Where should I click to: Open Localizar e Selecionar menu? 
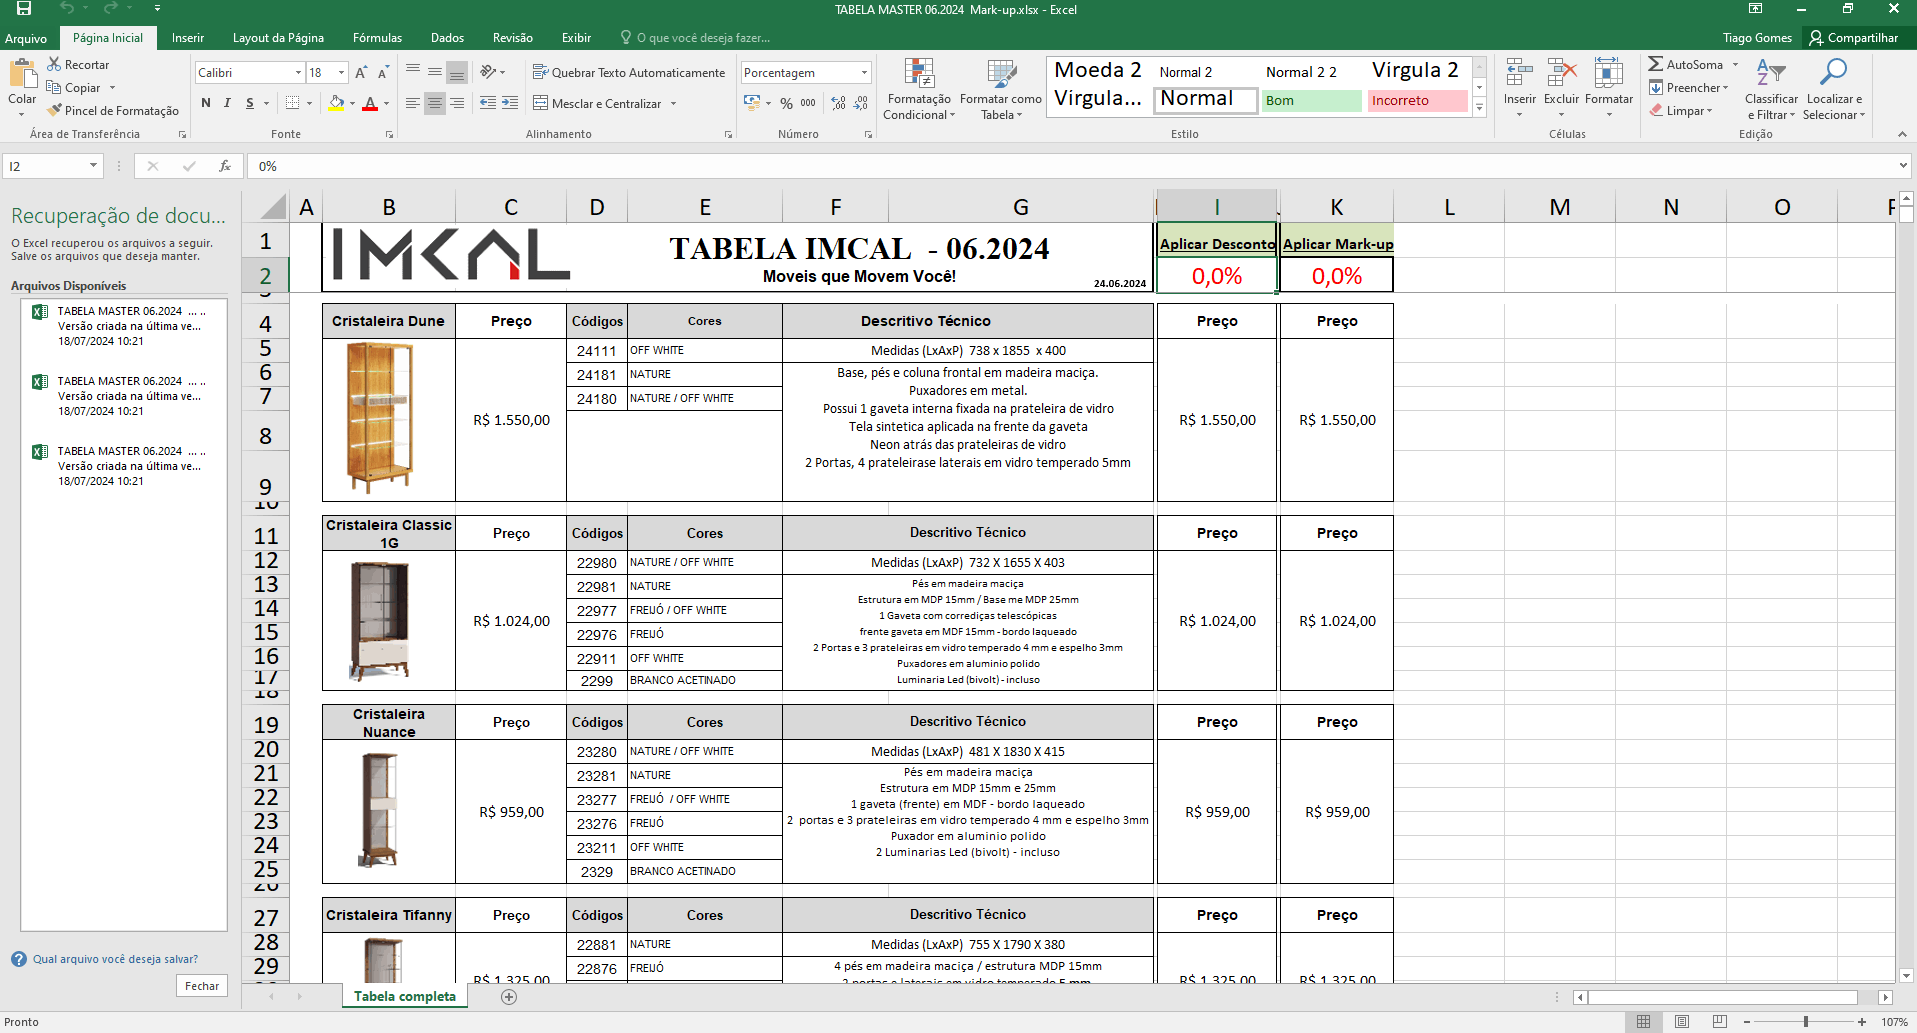coord(1834,89)
